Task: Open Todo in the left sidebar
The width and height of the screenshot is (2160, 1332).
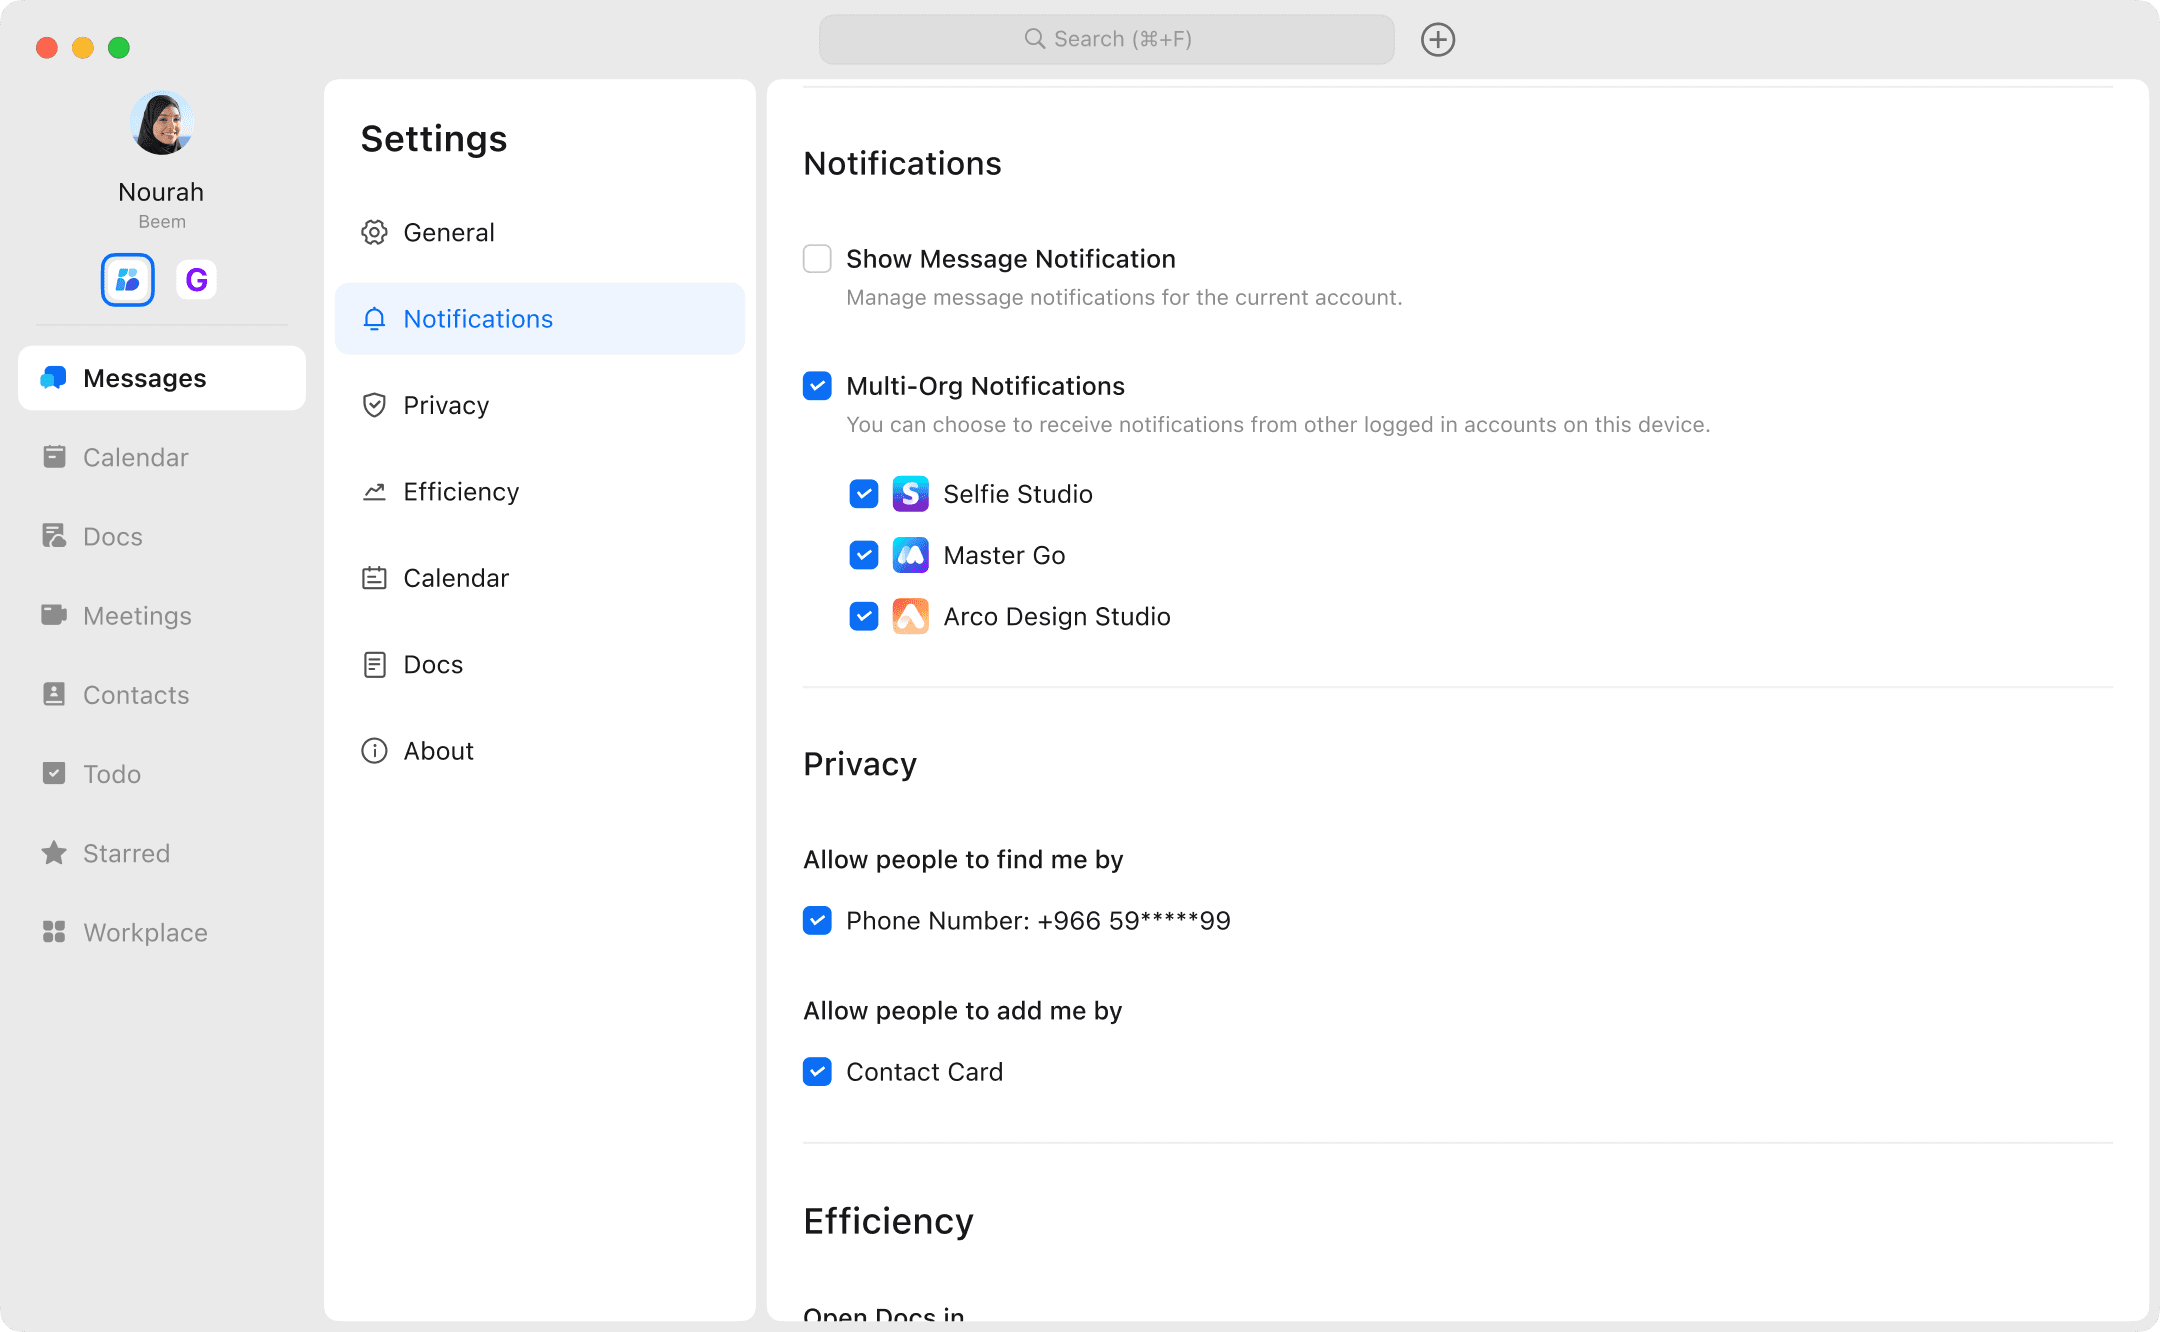Action: click(111, 774)
